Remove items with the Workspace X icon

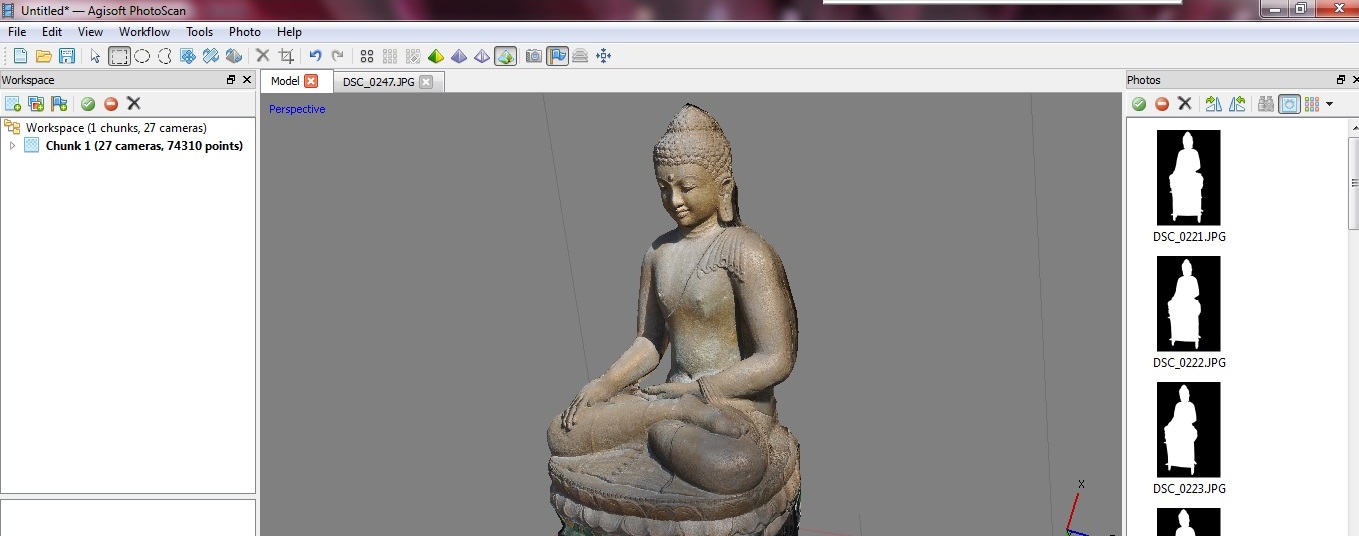pos(134,103)
